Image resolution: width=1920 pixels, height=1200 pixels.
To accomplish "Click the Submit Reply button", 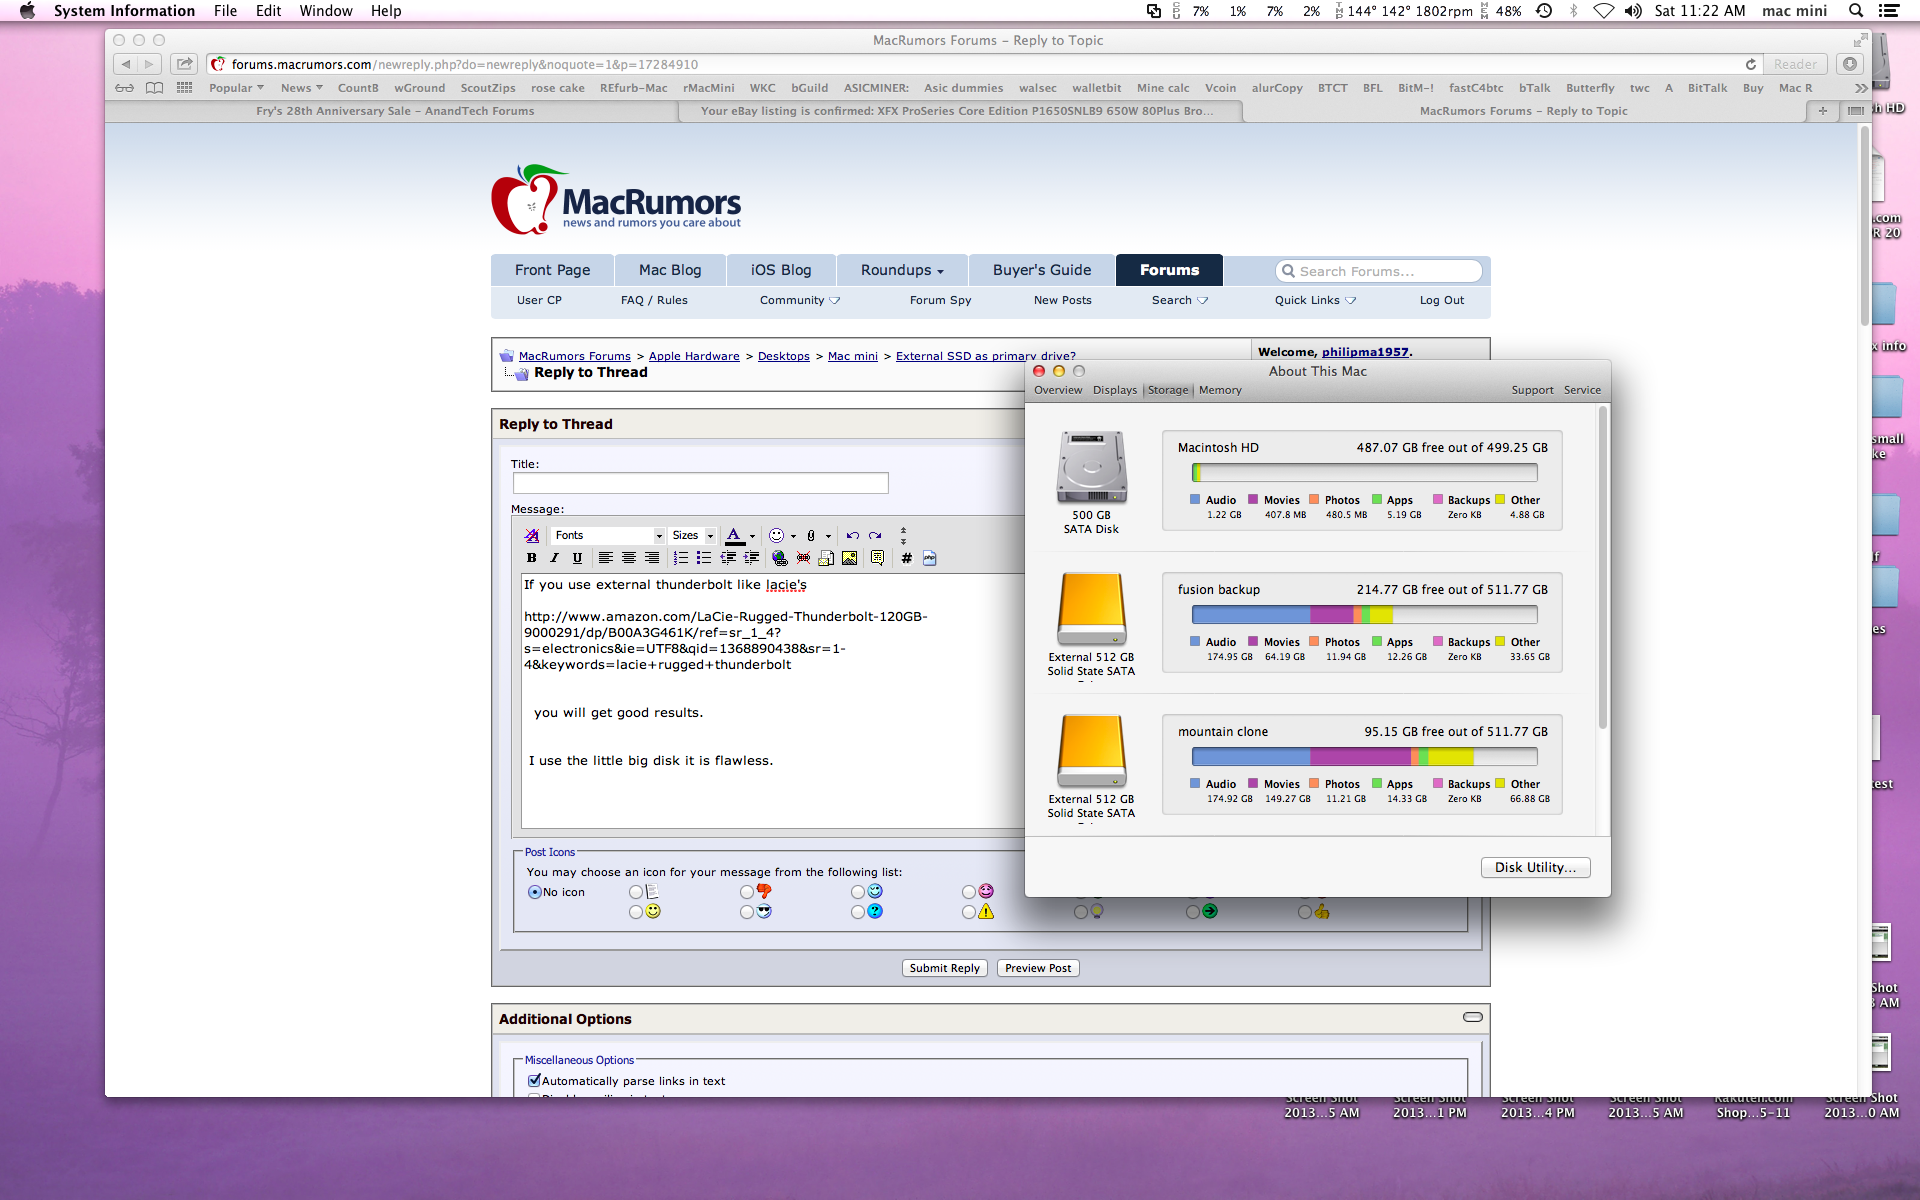I will coord(944,968).
